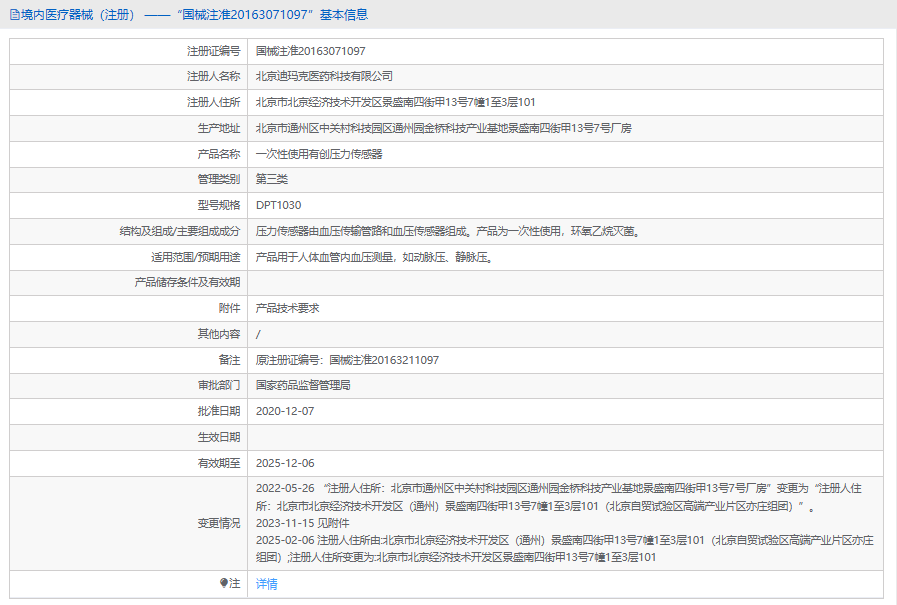Click the document icon beside the page title

(14, 14)
